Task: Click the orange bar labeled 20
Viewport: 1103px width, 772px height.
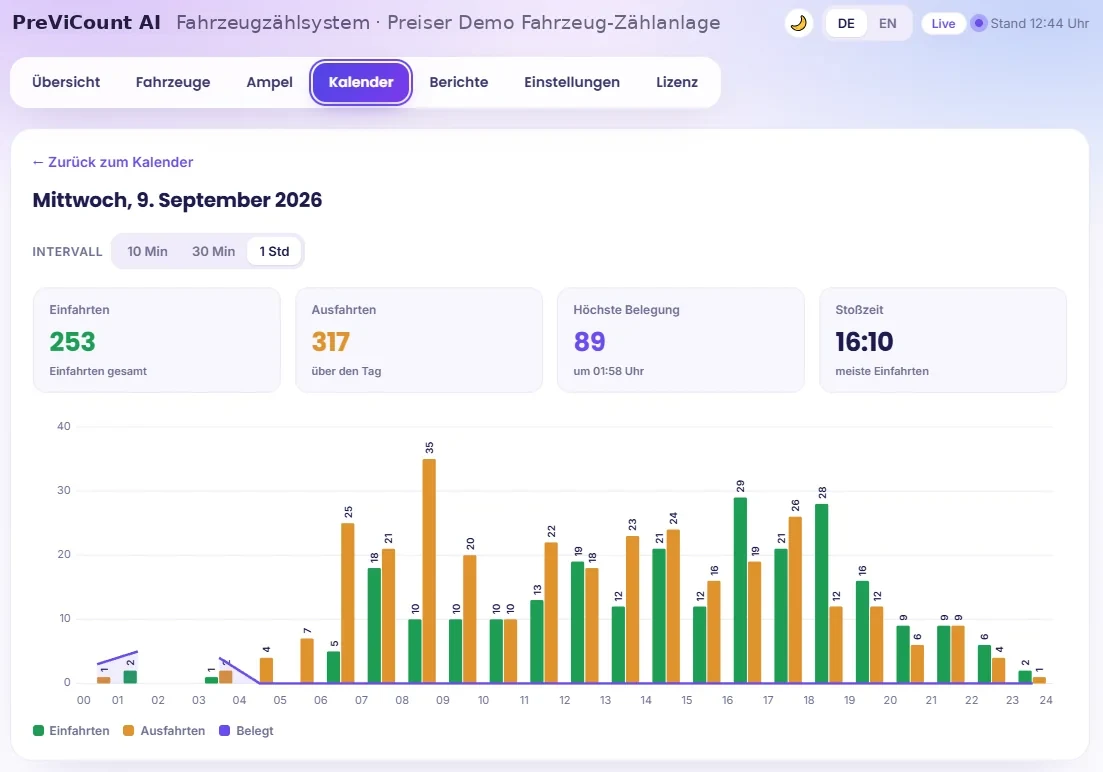Action: point(470,619)
